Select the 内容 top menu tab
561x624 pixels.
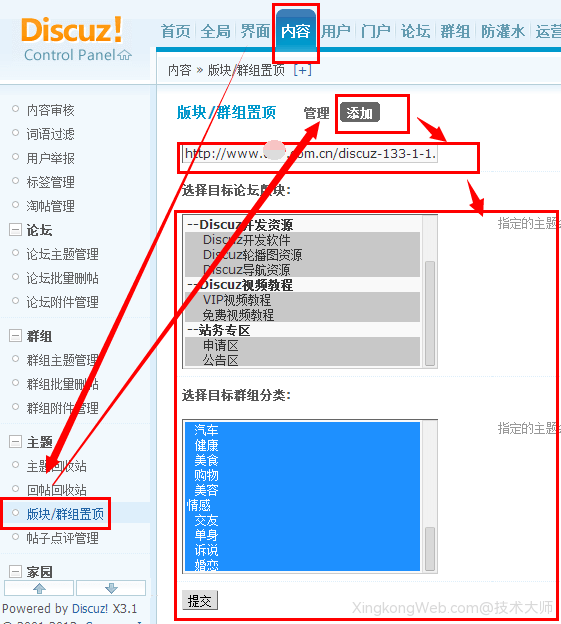296,31
